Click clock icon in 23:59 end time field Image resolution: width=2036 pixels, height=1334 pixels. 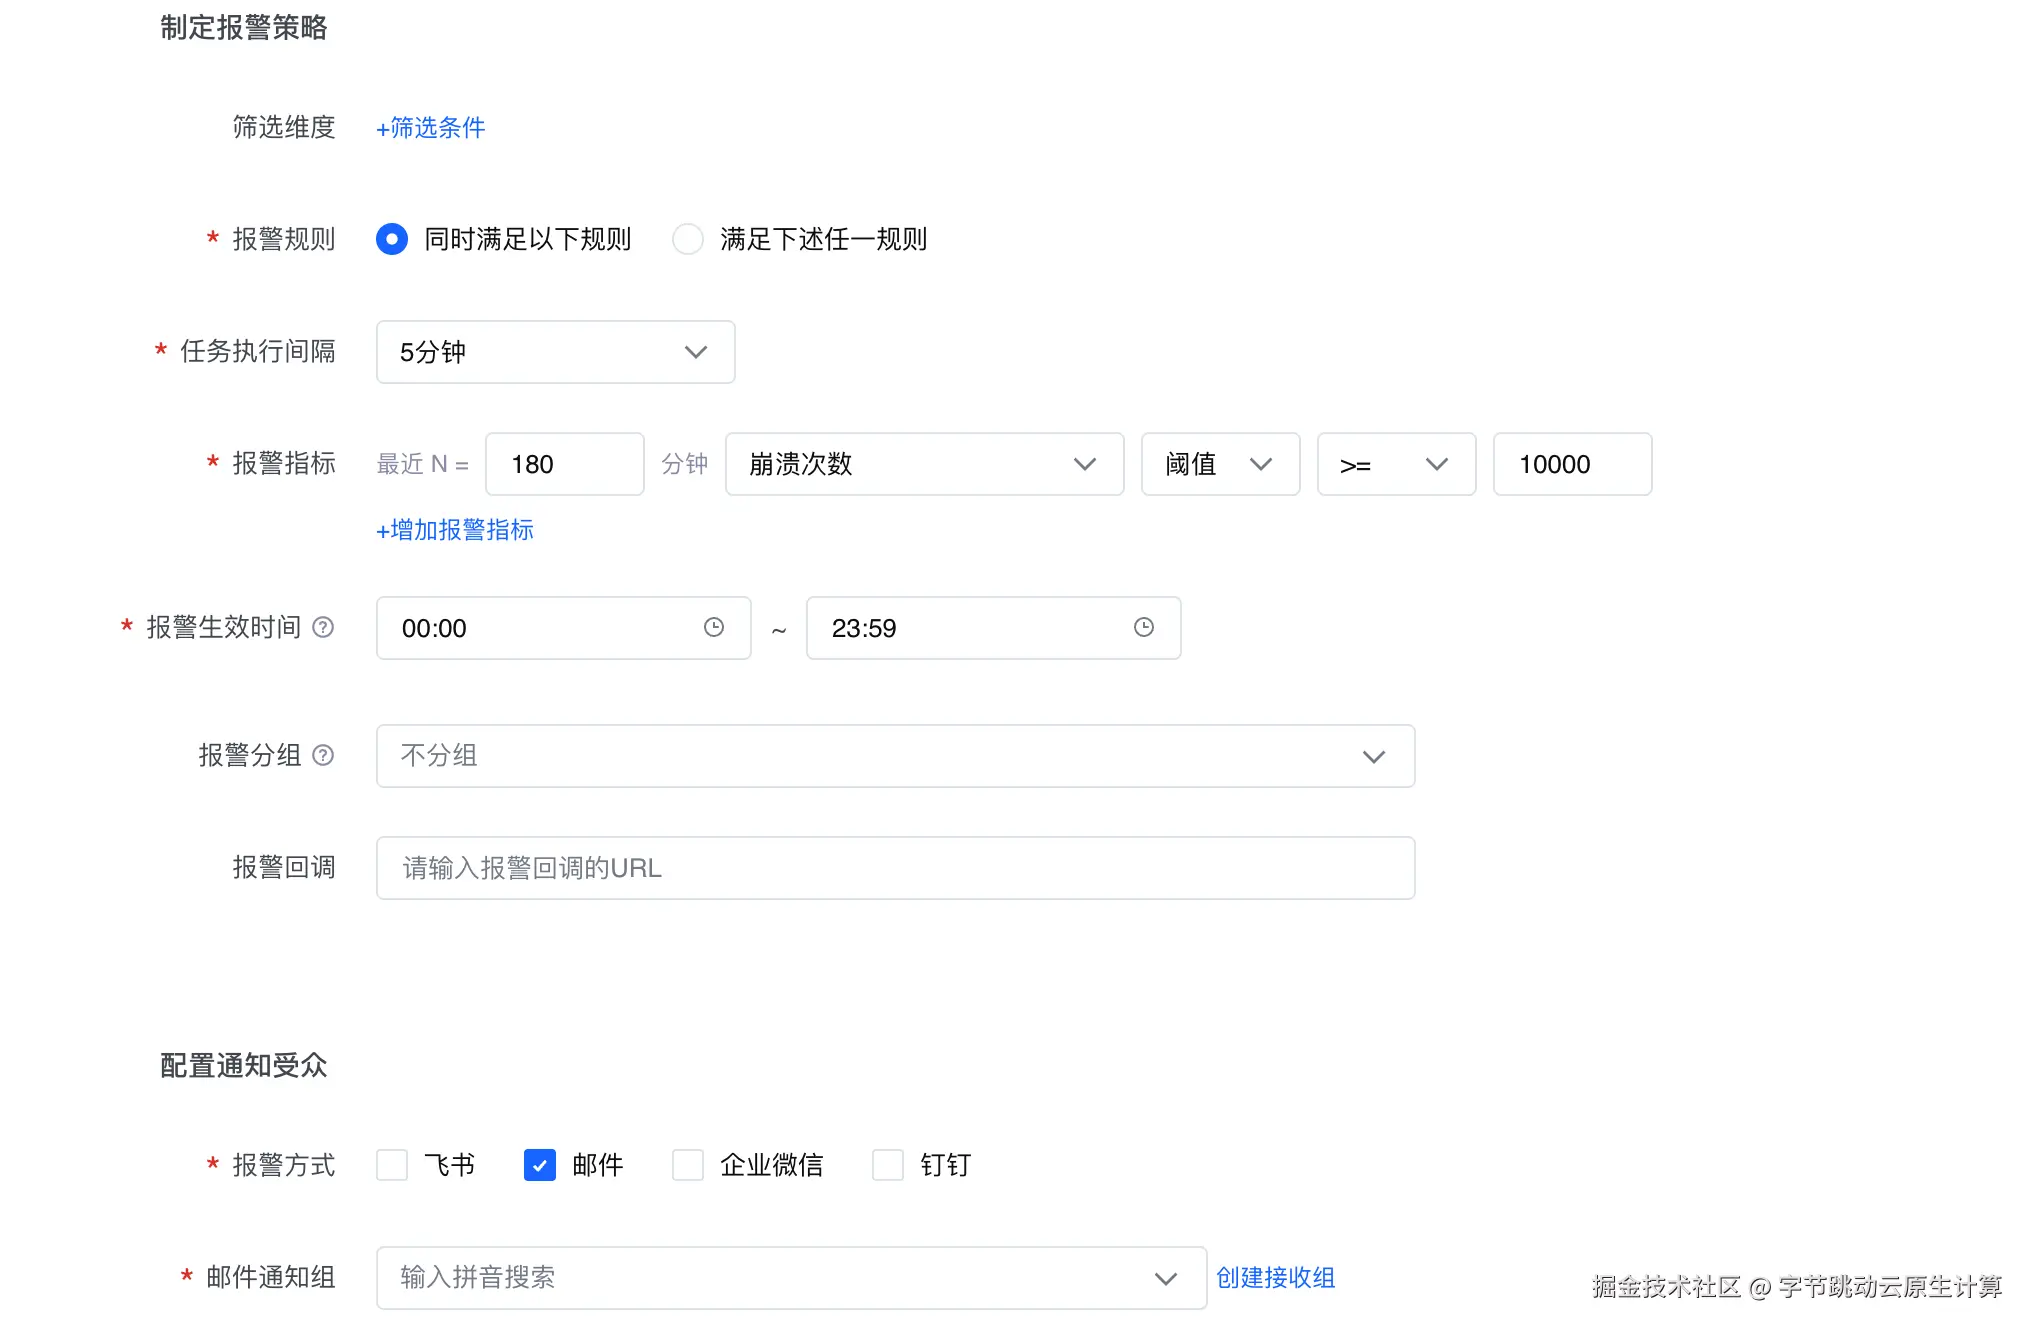(x=1143, y=627)
